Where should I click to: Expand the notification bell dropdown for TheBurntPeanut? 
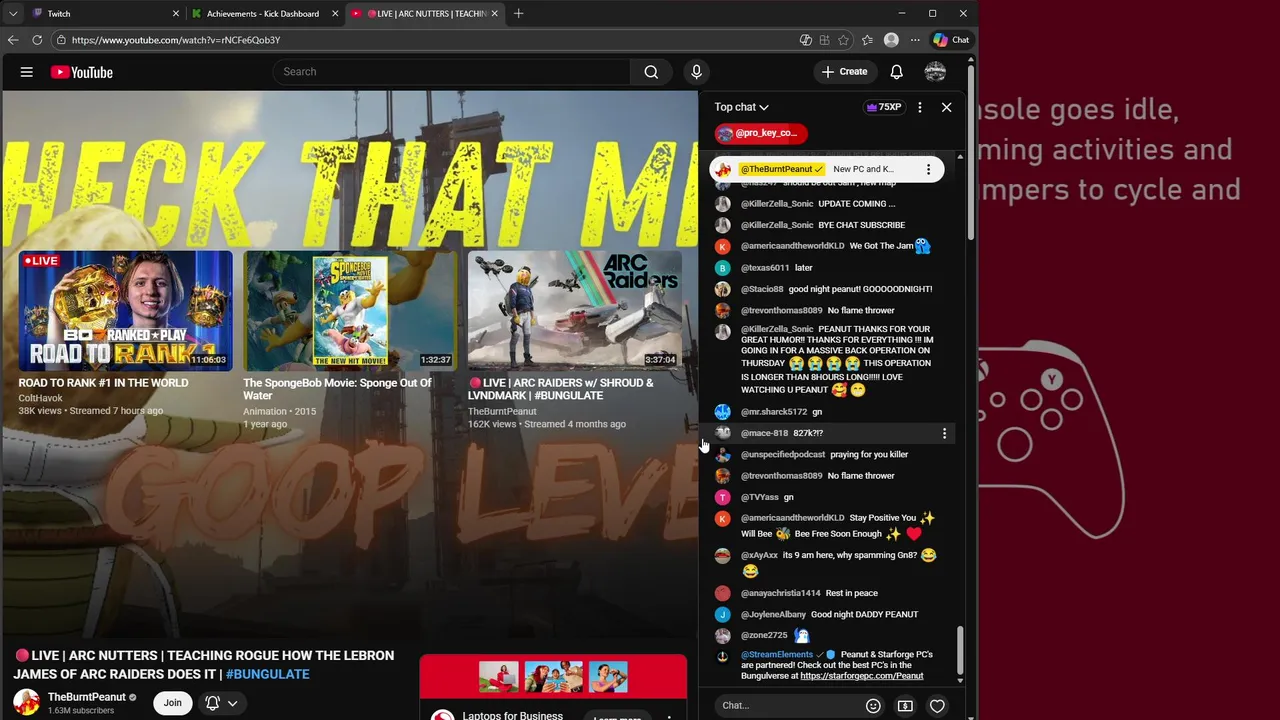tap(232, 703)
